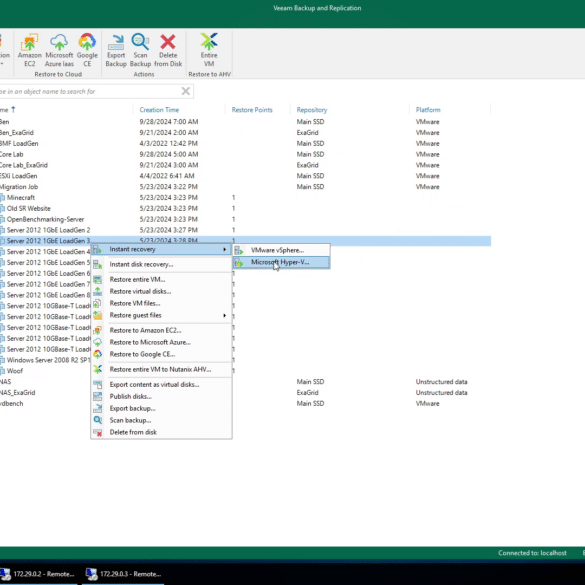Clear the search box with X
The image size is (585, 585).
(x=185, y=91)
